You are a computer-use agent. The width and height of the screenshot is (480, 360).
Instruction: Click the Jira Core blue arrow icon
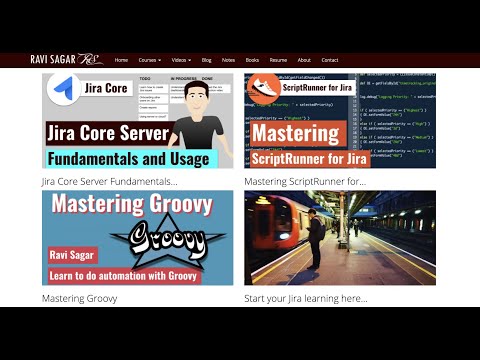point(64,89)
